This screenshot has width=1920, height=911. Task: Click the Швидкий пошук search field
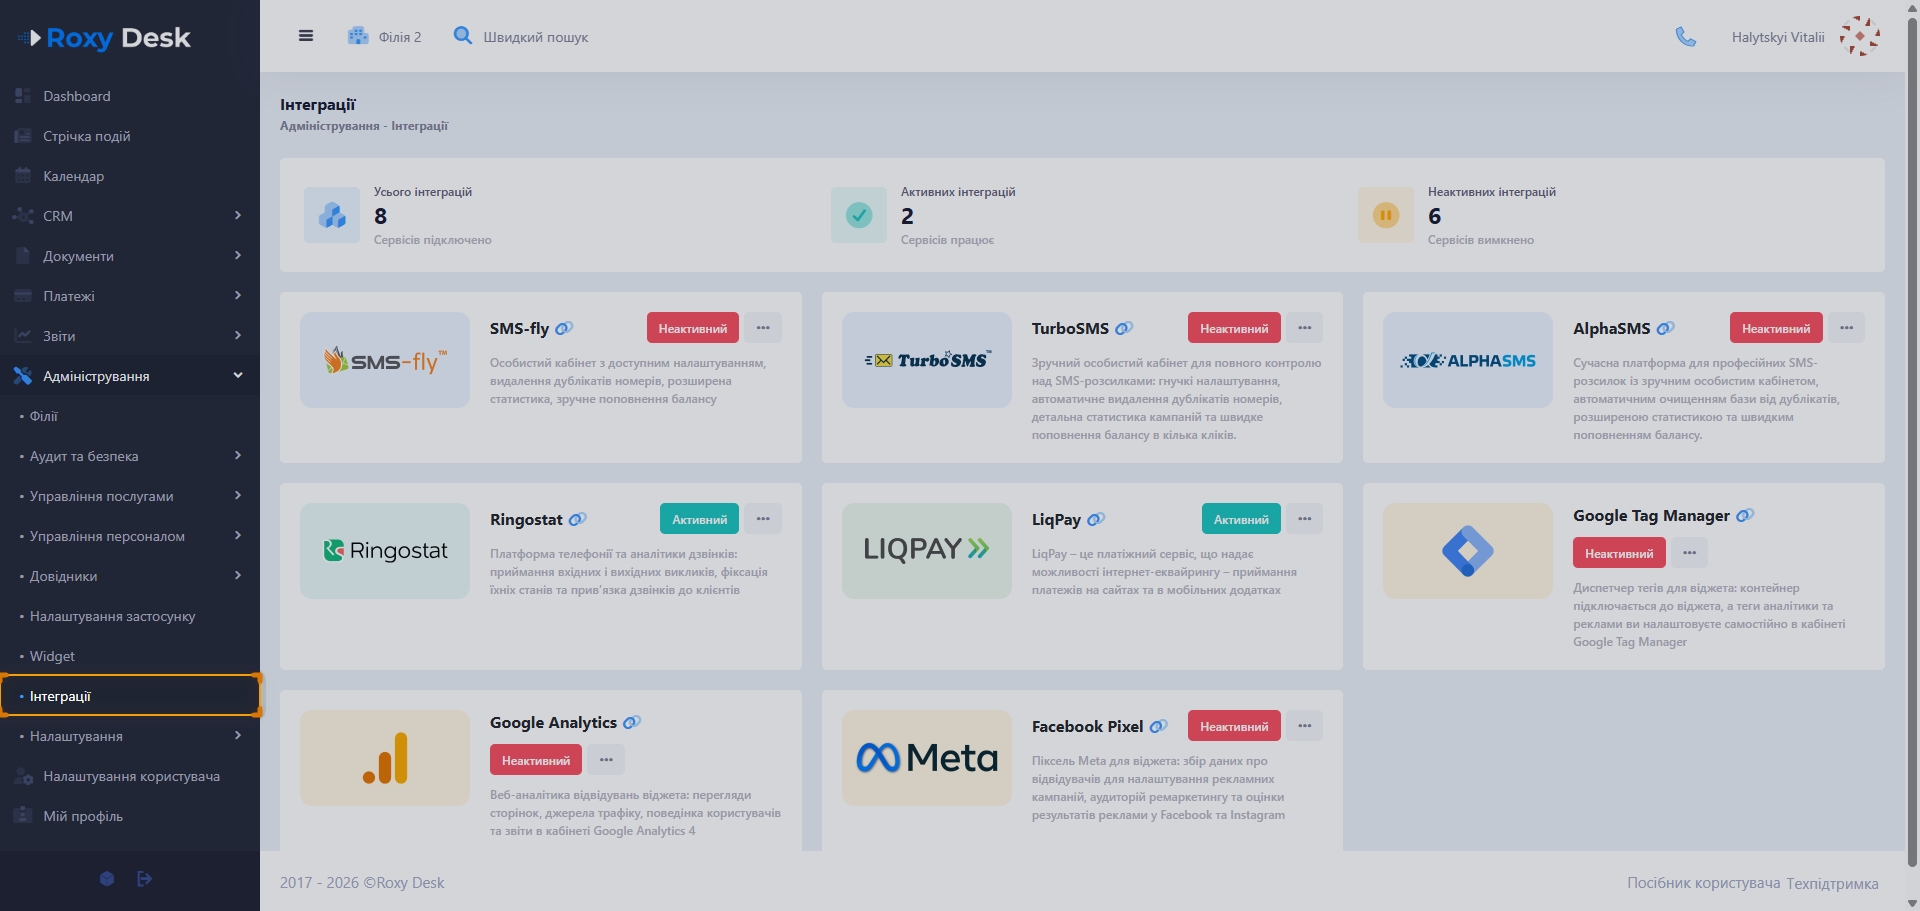pos(536,37)
